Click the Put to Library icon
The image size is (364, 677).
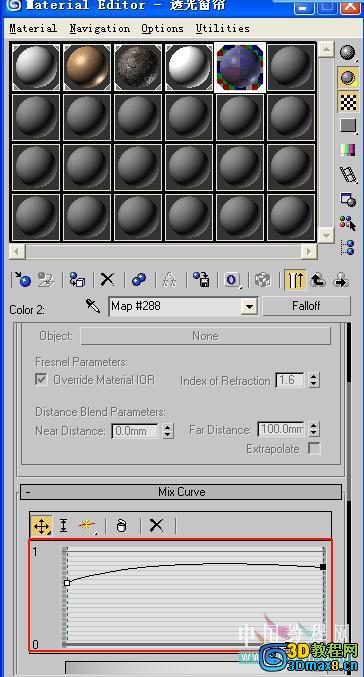[x=201, y=280]
